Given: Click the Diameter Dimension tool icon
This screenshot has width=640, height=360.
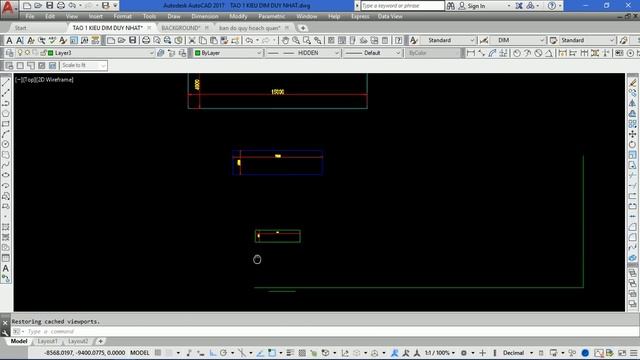Looking at the screenshot, I should tap(538, 53).
